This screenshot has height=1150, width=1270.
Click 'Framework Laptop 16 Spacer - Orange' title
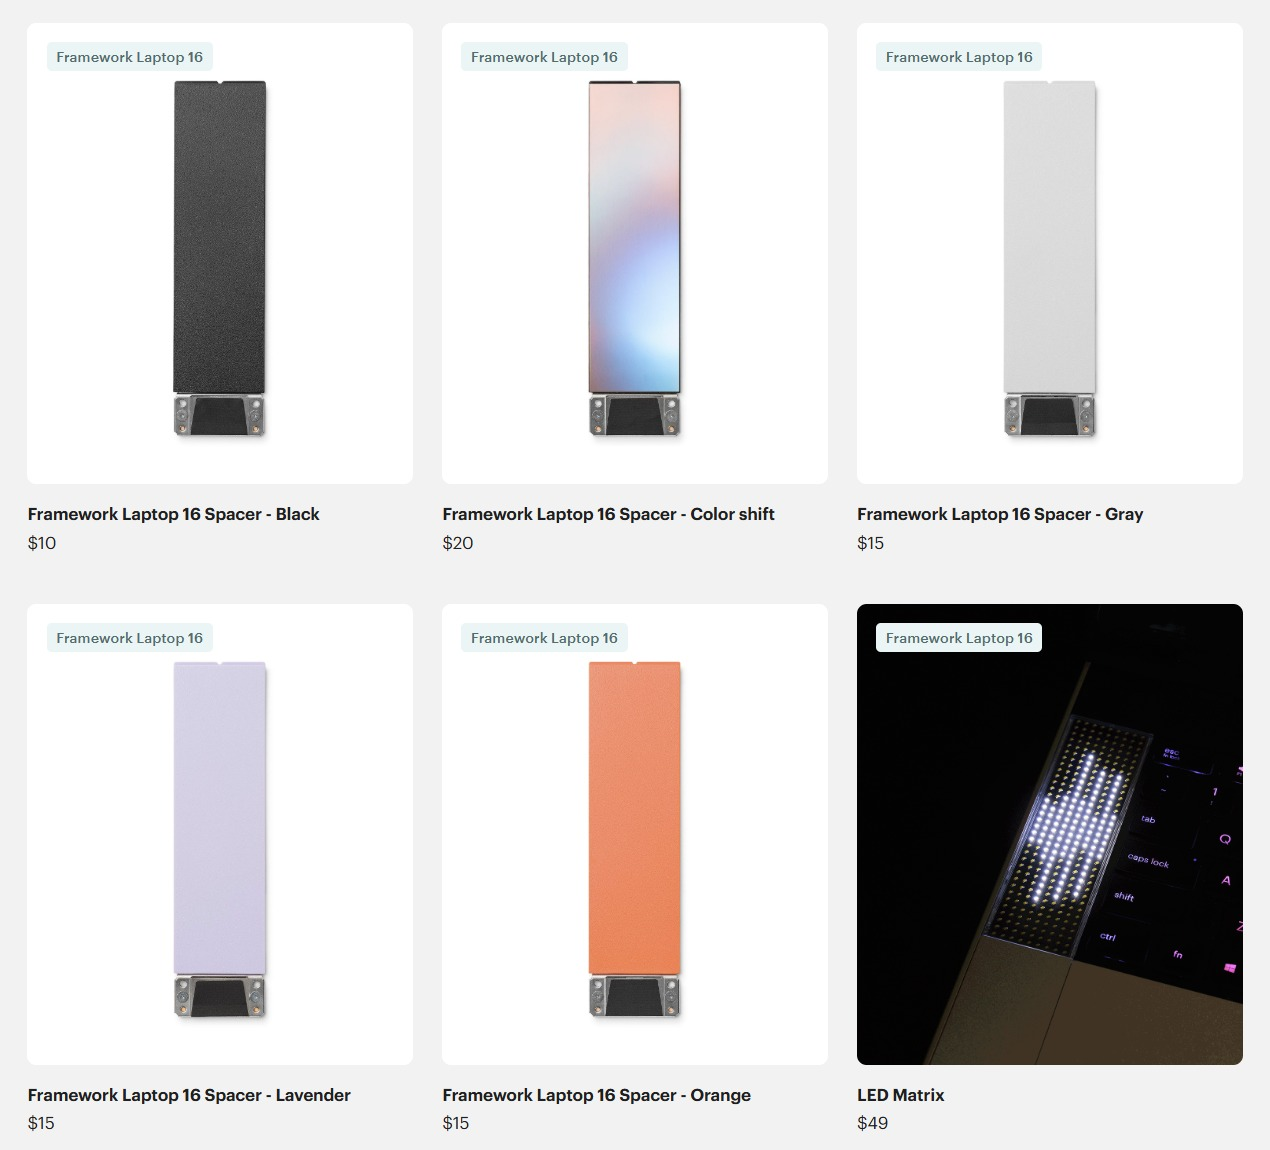click(597, 1095)
